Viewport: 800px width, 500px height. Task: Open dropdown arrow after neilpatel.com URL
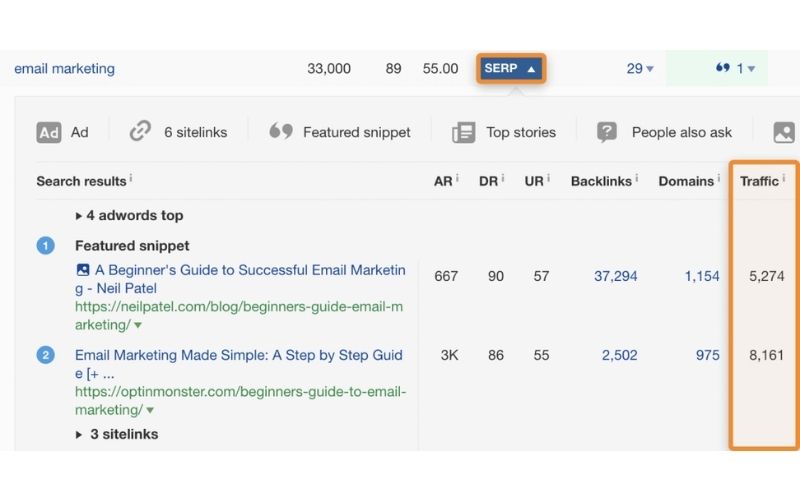pyautogui.click(x=138, y=325)
